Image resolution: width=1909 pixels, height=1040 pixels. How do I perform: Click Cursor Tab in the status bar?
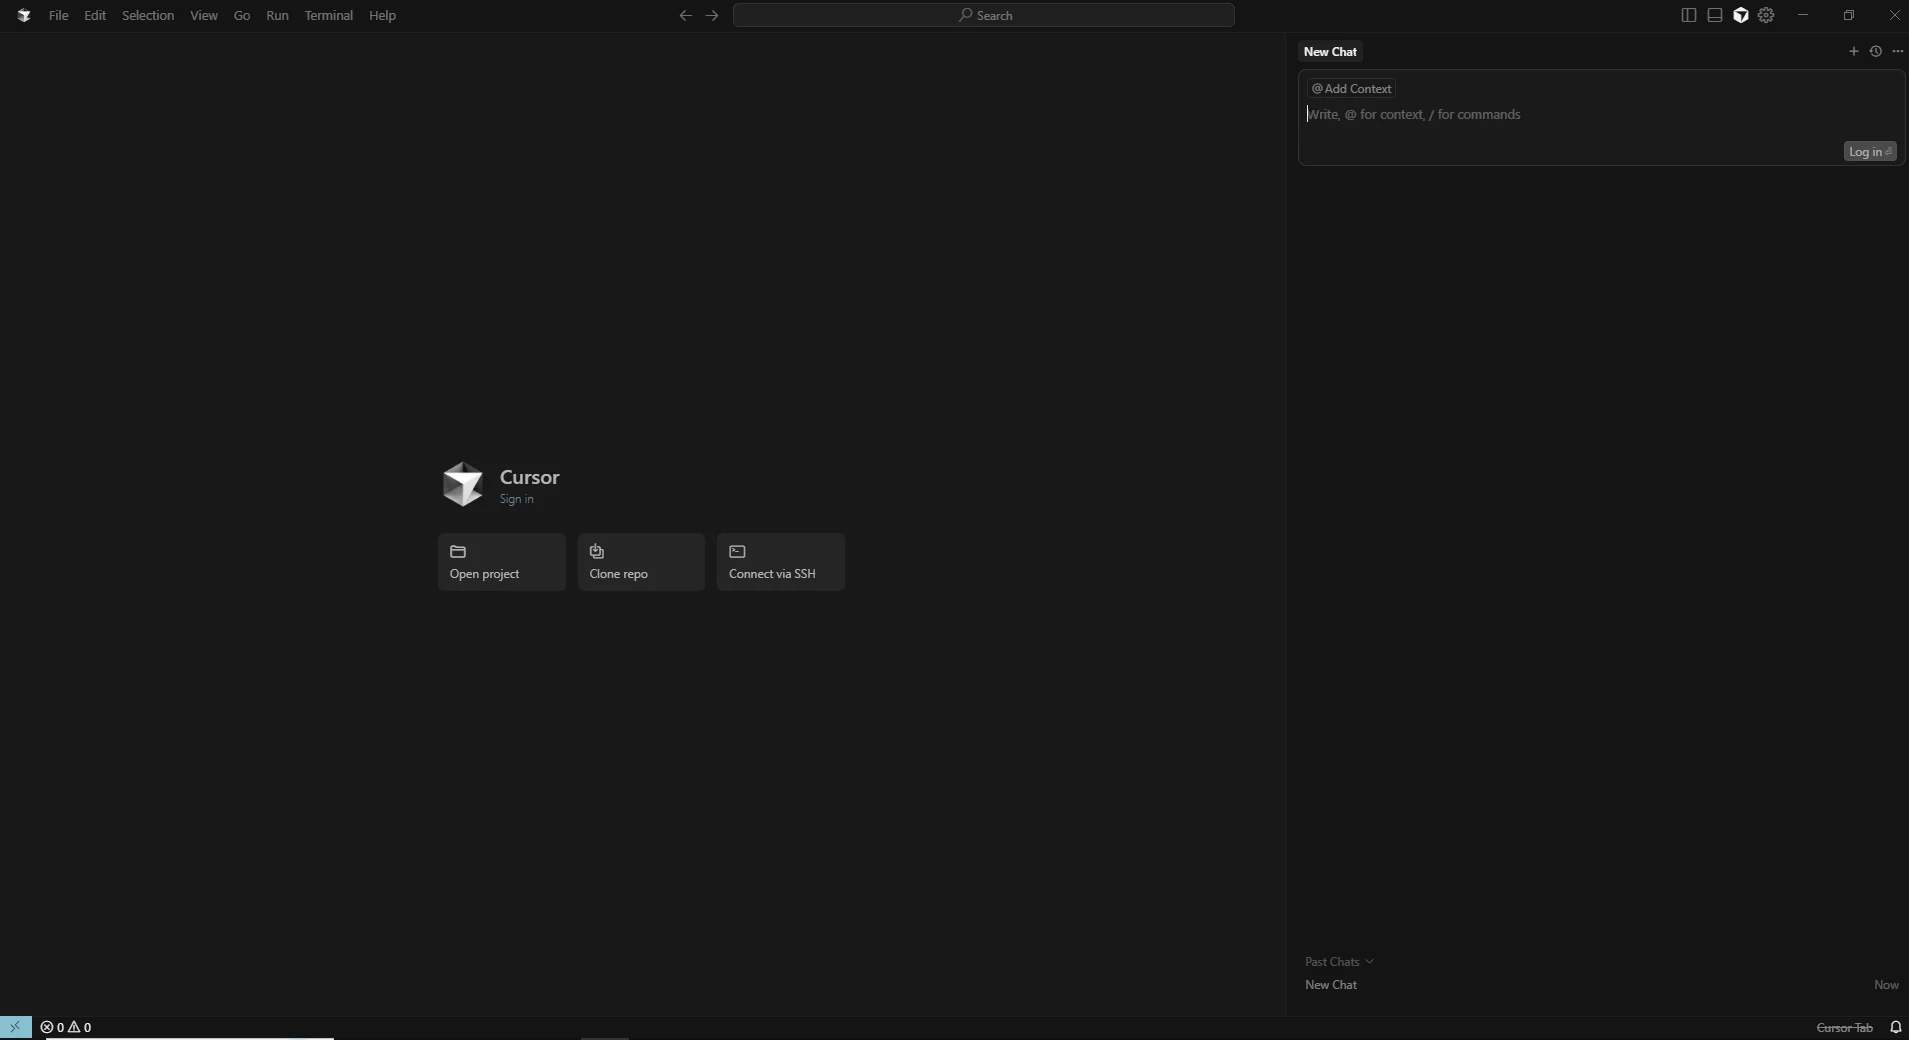[x=1844, y=1028]
